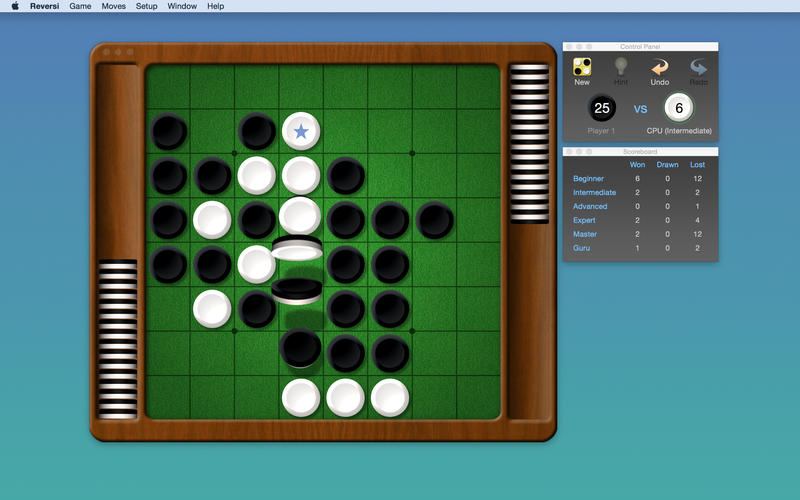
Task: Click the Master level label
Action: coord(585,234)
